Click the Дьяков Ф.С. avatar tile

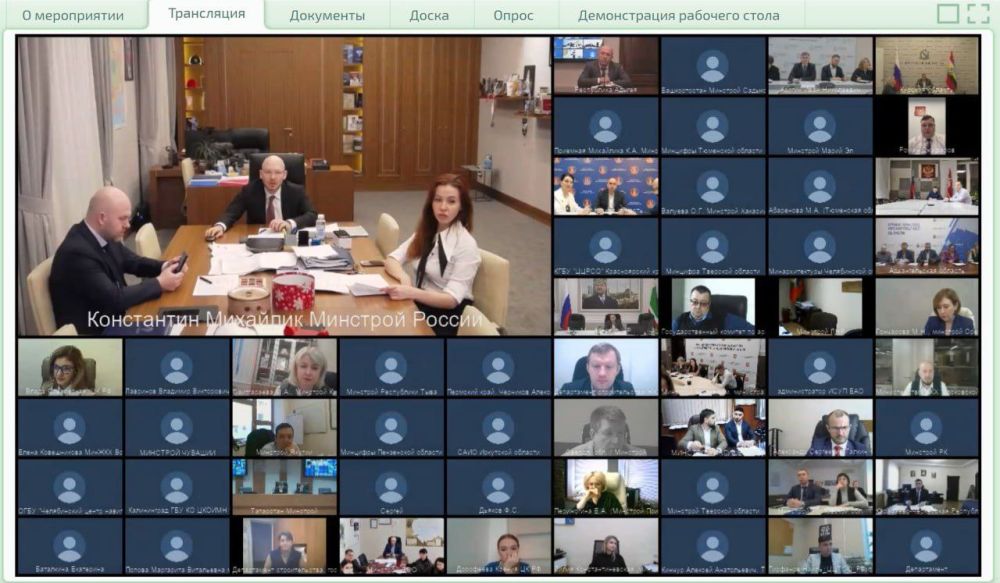point(497,487)
